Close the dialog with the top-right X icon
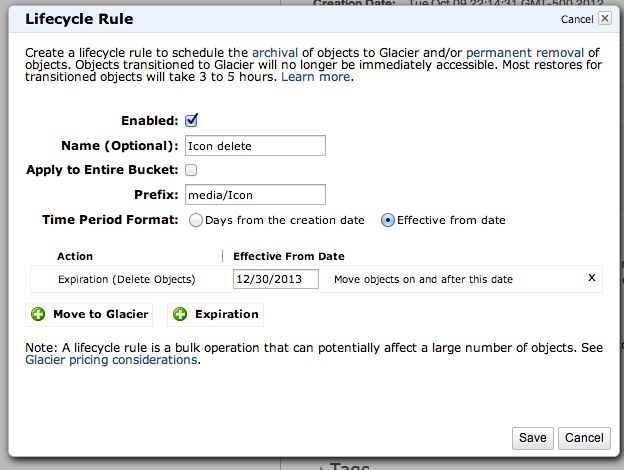This screenshot has height=470, width=624. click(x=605, y=18)
